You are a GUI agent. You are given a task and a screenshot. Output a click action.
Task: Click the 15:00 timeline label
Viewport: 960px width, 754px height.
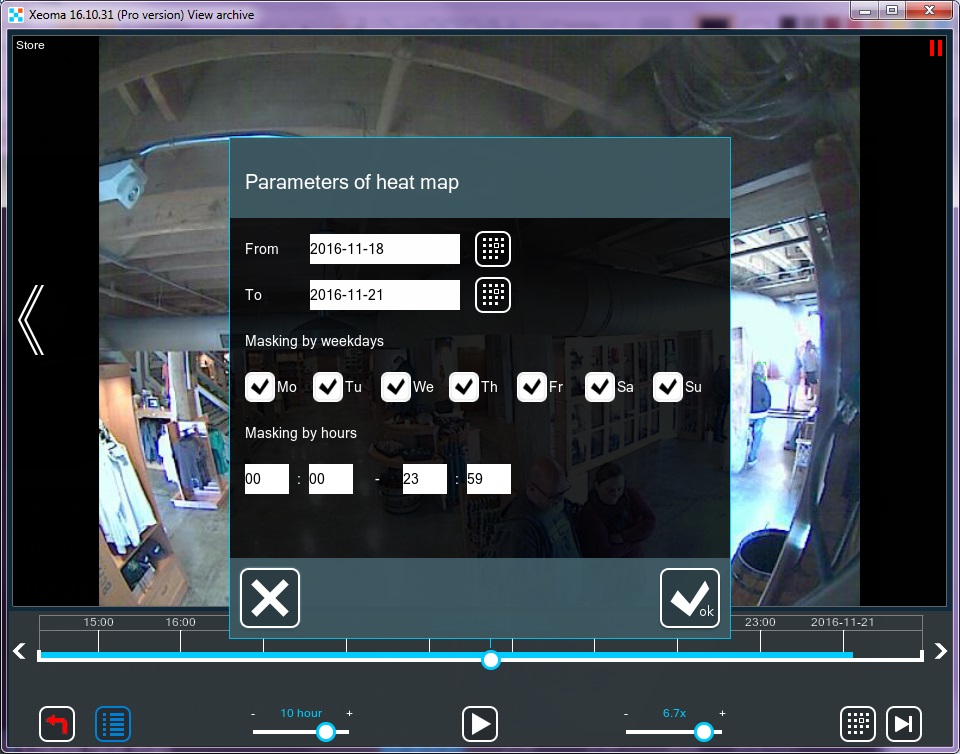pyautogui.click(x=99, y=622)
